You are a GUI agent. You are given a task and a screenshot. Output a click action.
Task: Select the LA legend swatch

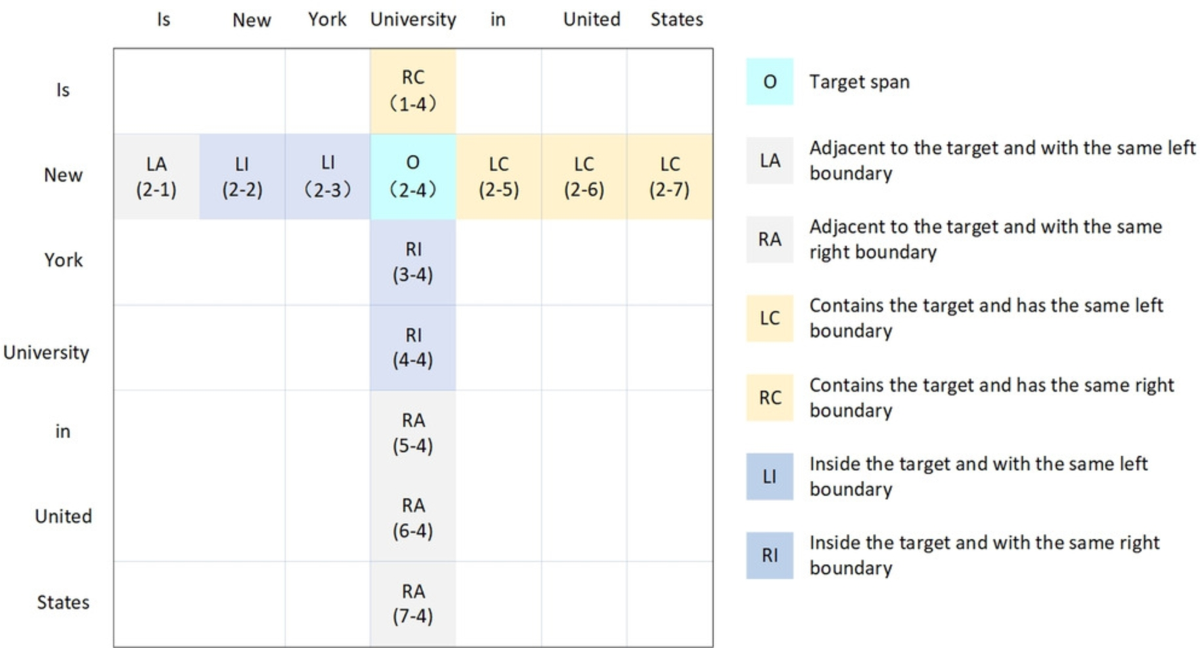click(x=769, y=161)
